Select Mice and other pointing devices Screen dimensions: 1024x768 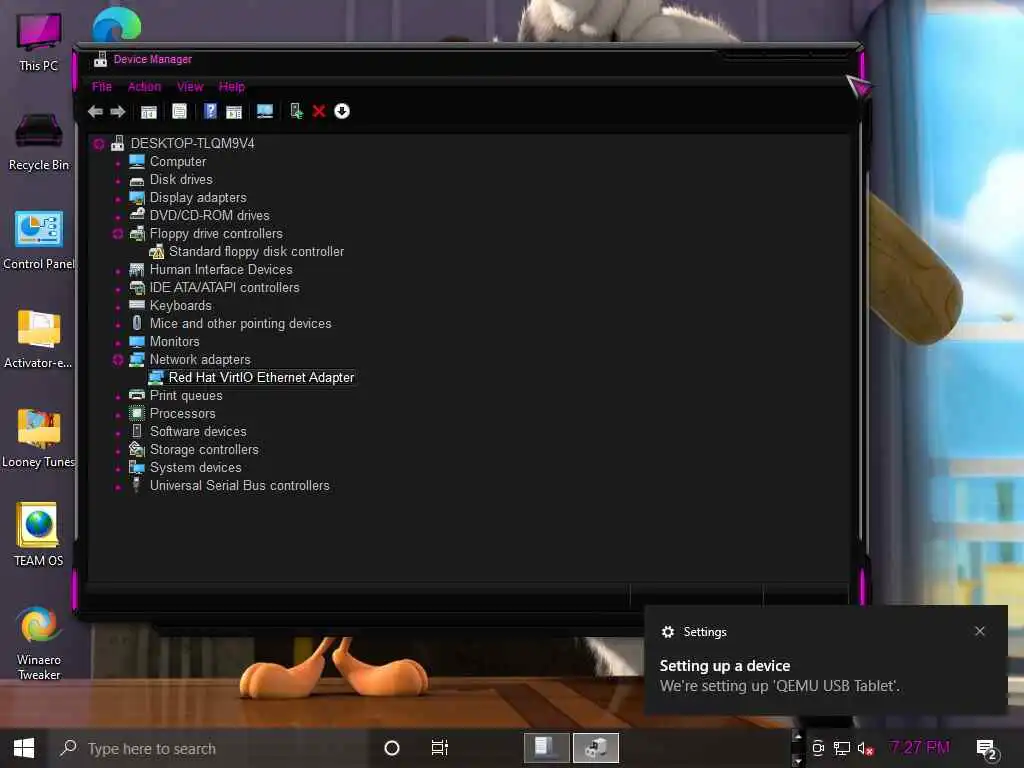240,323
